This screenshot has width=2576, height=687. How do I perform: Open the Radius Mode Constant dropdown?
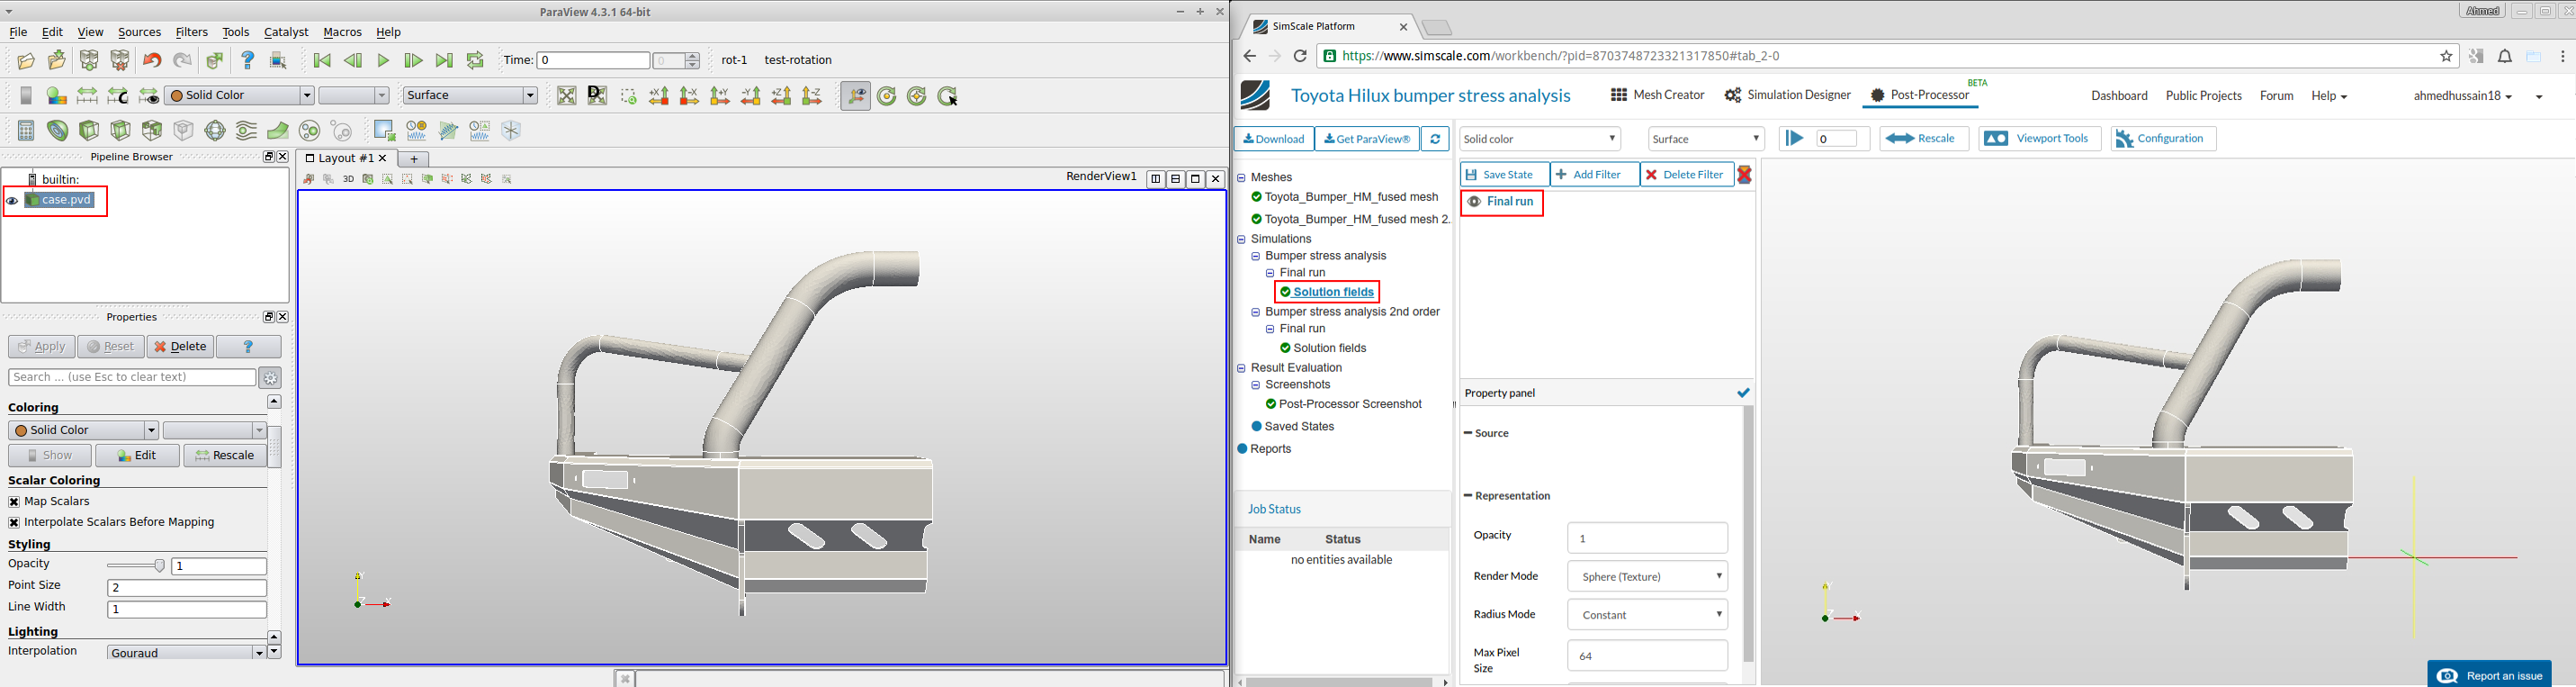pos(1648,615)
